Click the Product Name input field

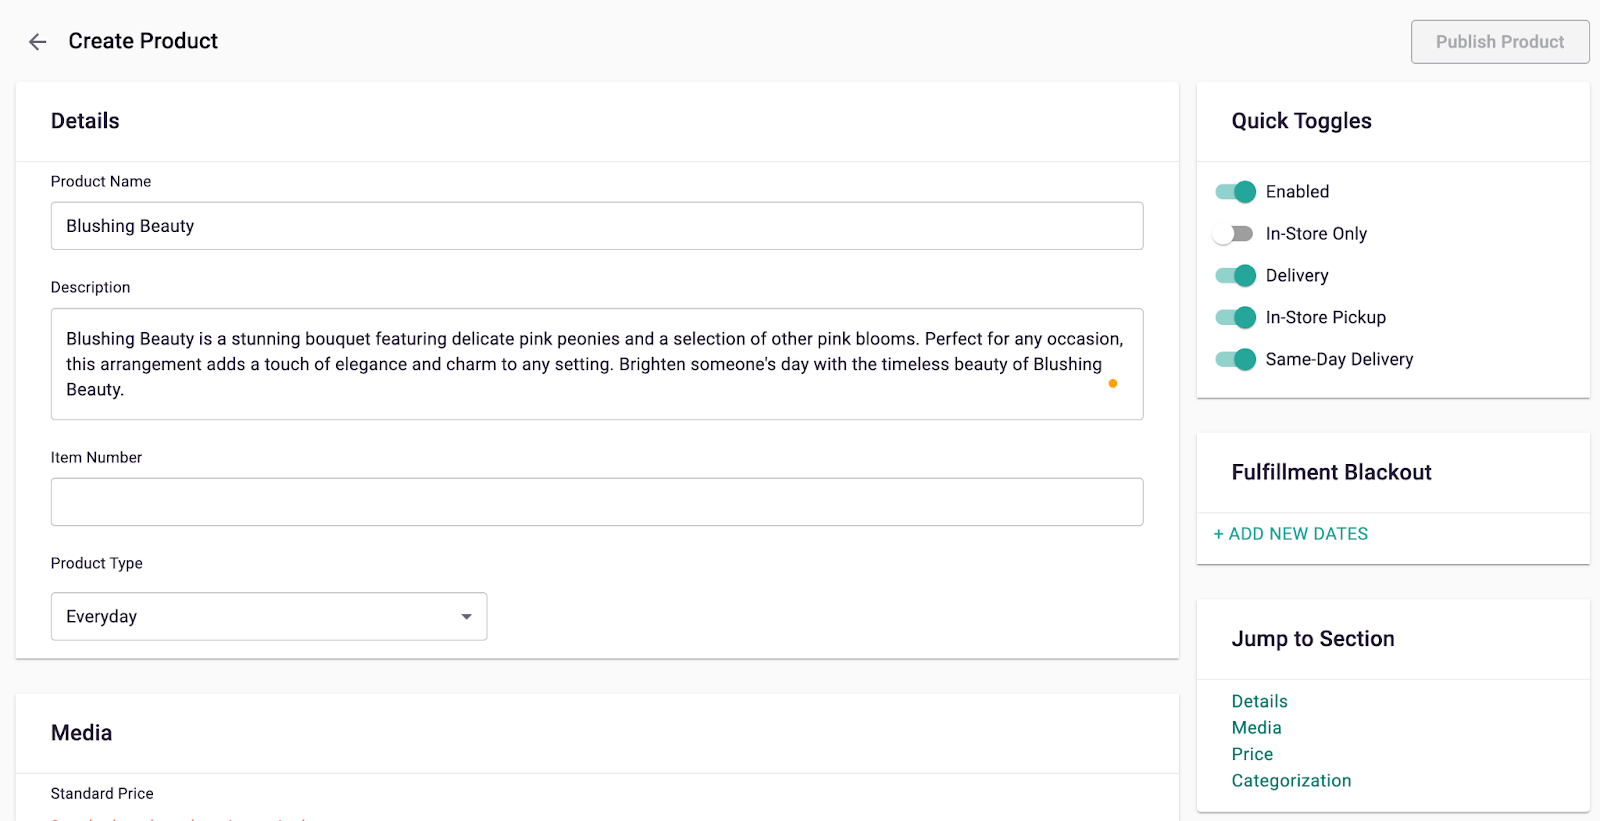click(x=596, y=226)
